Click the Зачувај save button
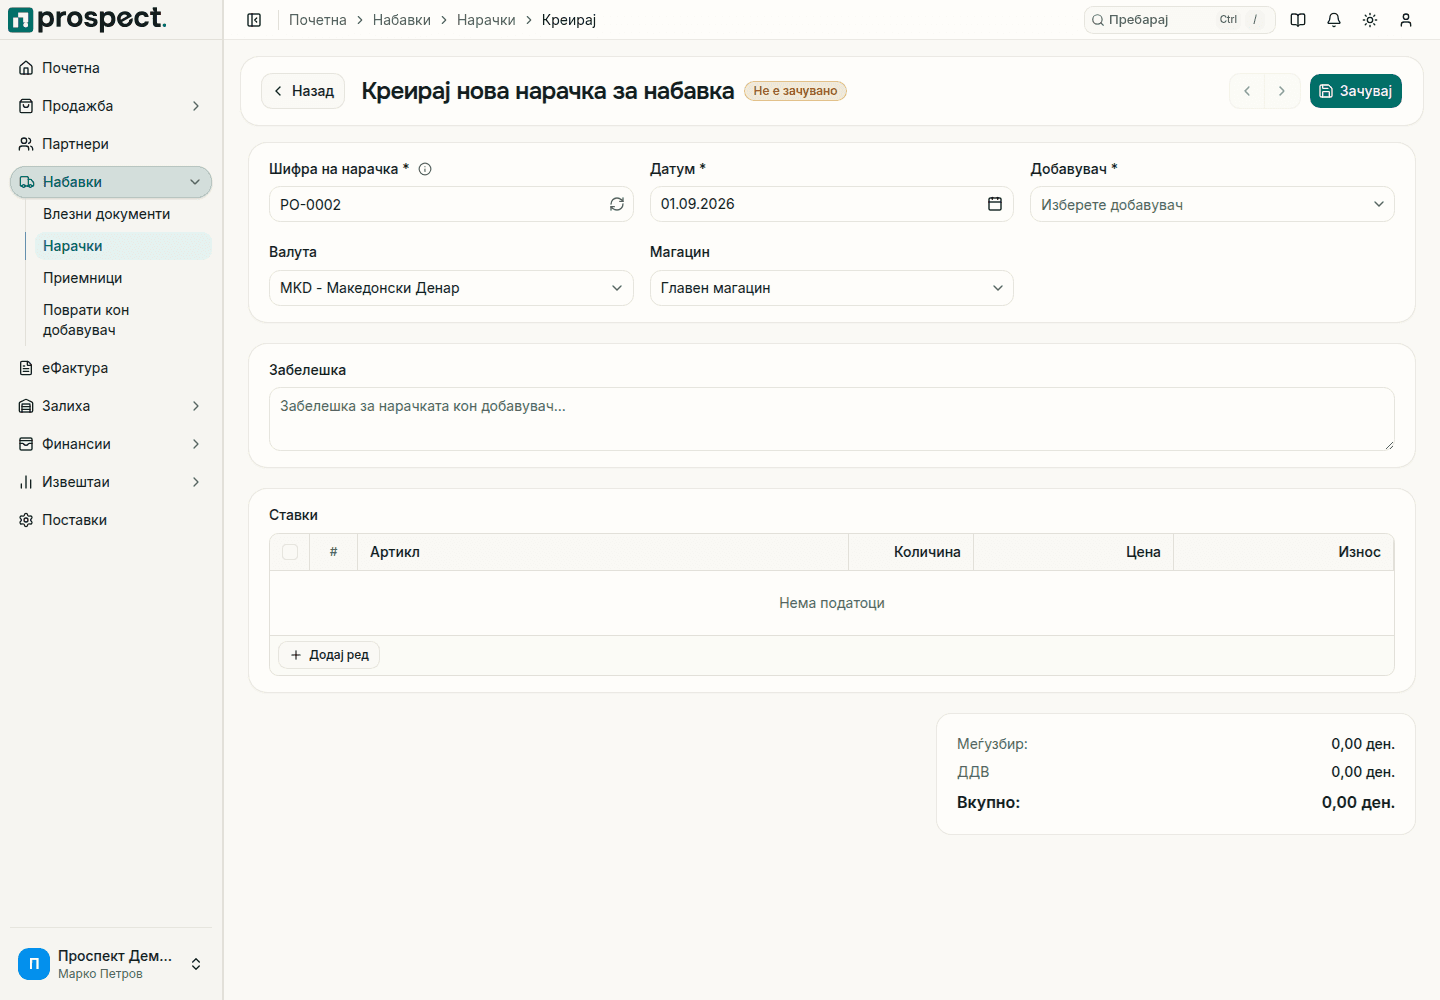This screenshot has height=1000, width=1440. coord(1356,91)
